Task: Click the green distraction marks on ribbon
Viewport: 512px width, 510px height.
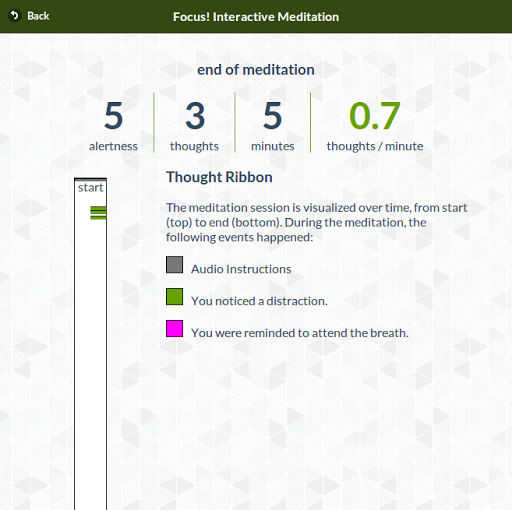Action: (98, 213)
